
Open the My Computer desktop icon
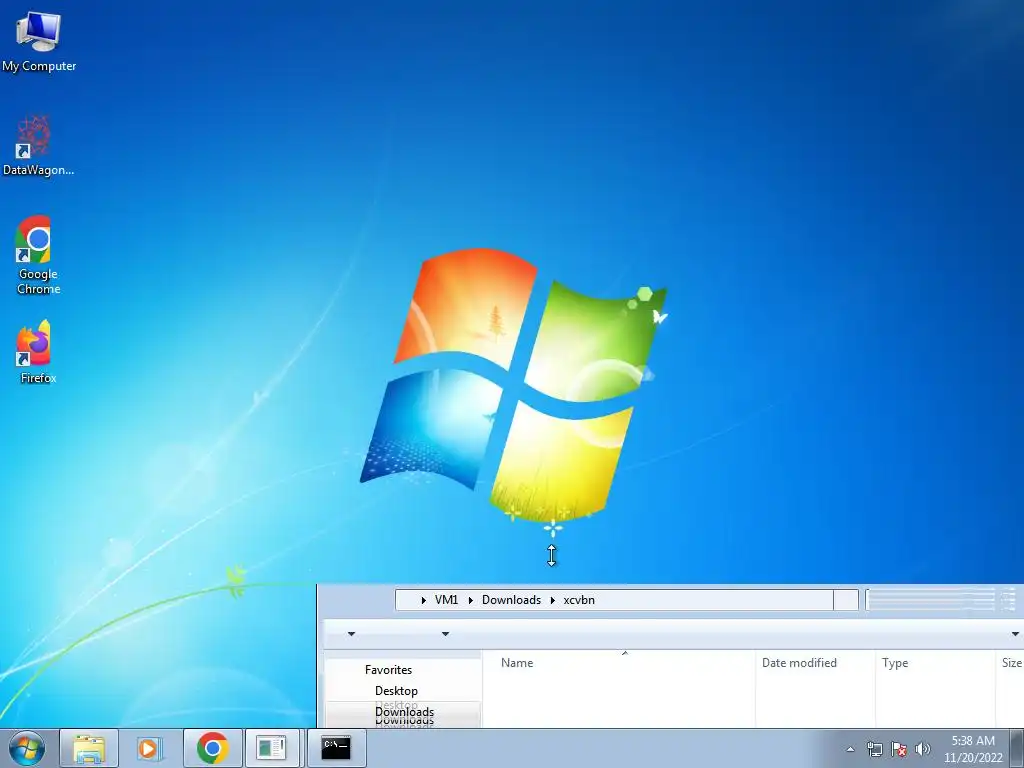(39, 42)
